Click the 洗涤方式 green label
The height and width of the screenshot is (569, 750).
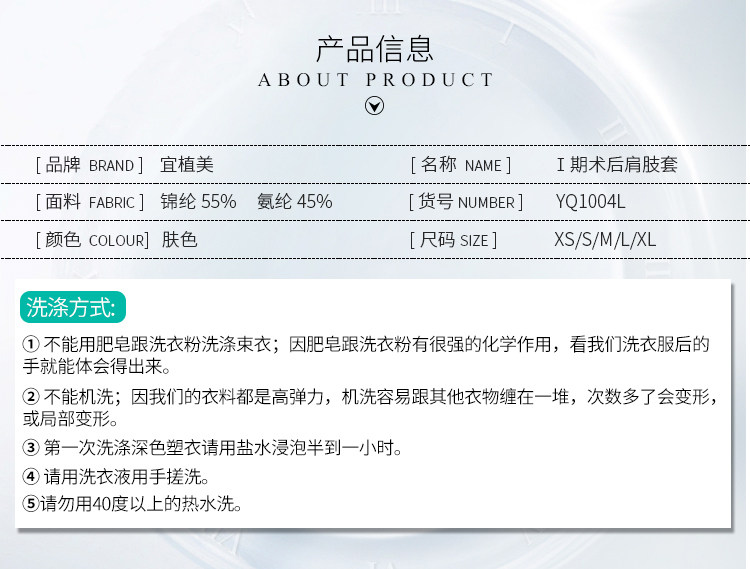[73, 307]
